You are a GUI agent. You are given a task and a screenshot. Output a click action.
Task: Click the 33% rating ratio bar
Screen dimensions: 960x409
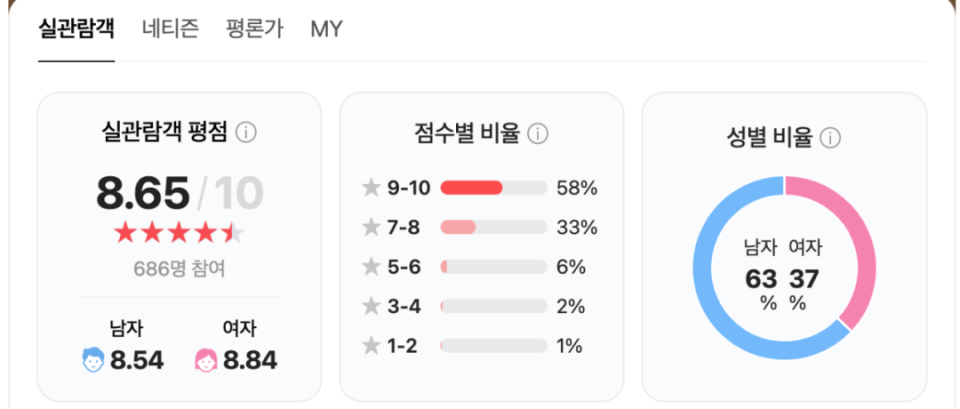click(493, 227)
